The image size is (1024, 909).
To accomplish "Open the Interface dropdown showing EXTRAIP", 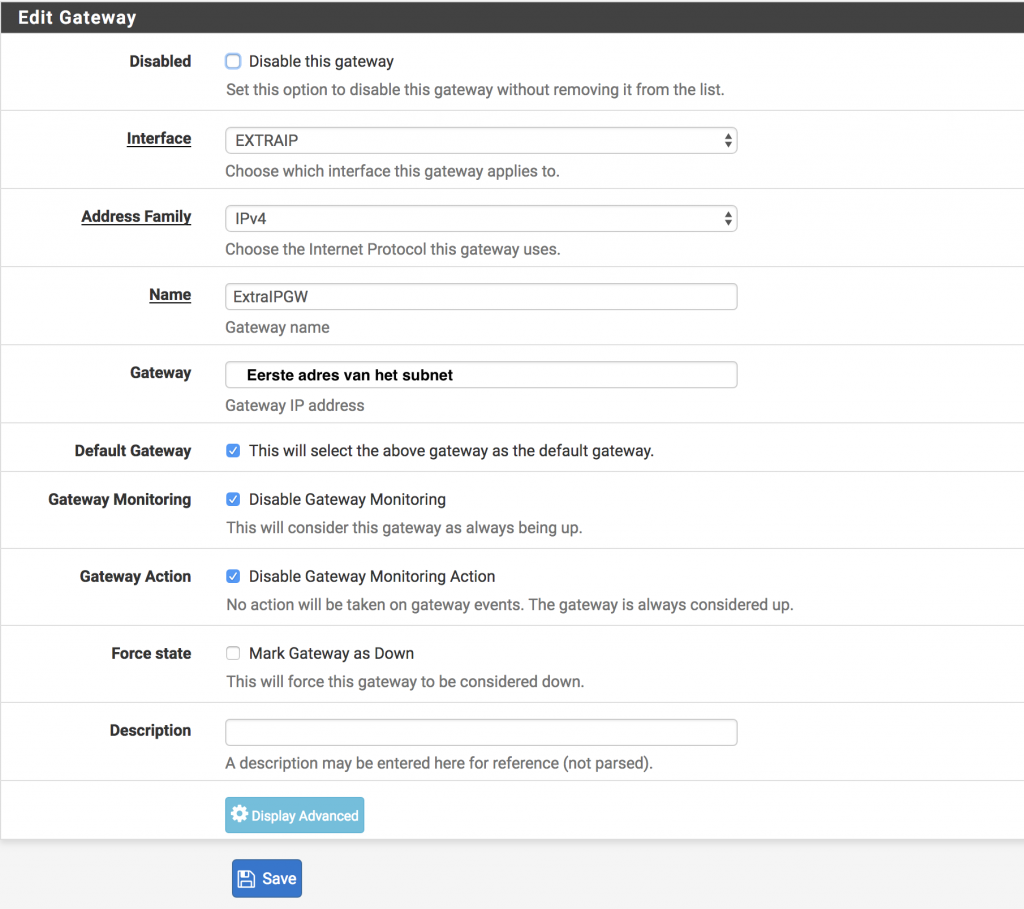I will 481,140.
